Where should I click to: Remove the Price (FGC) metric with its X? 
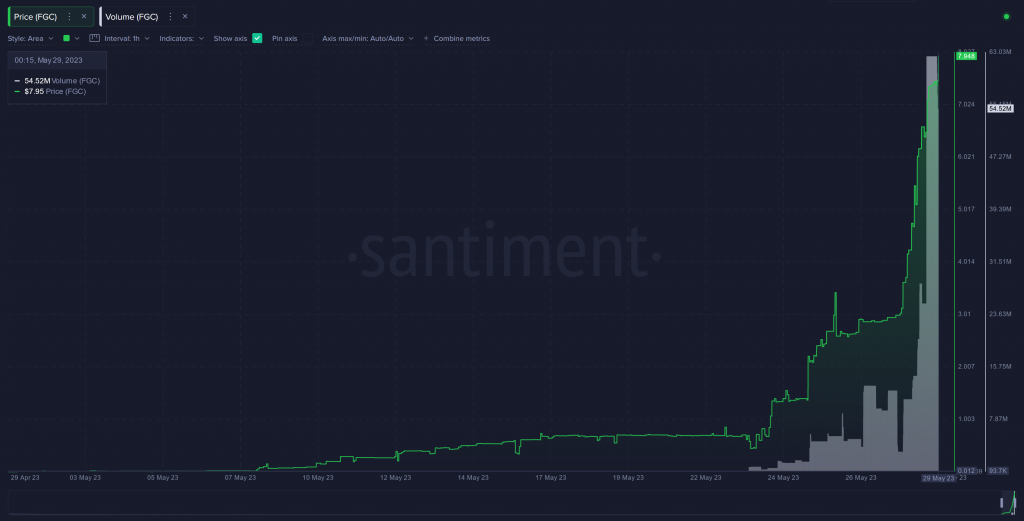(84, 17)
